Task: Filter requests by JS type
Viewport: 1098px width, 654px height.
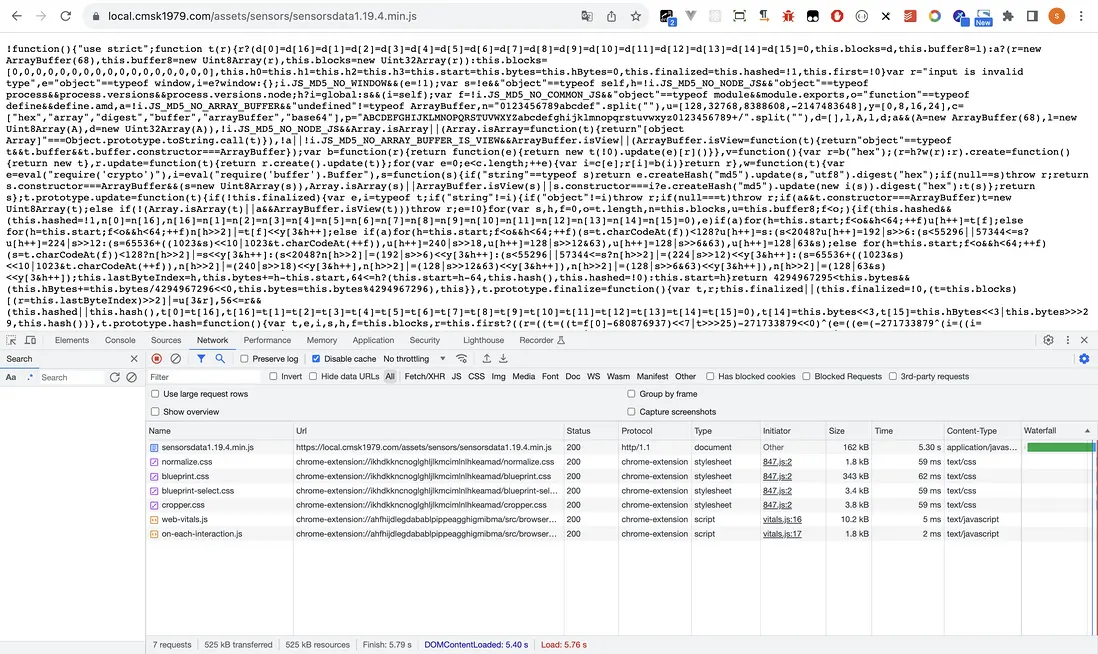Action: (x=457, y=376)
